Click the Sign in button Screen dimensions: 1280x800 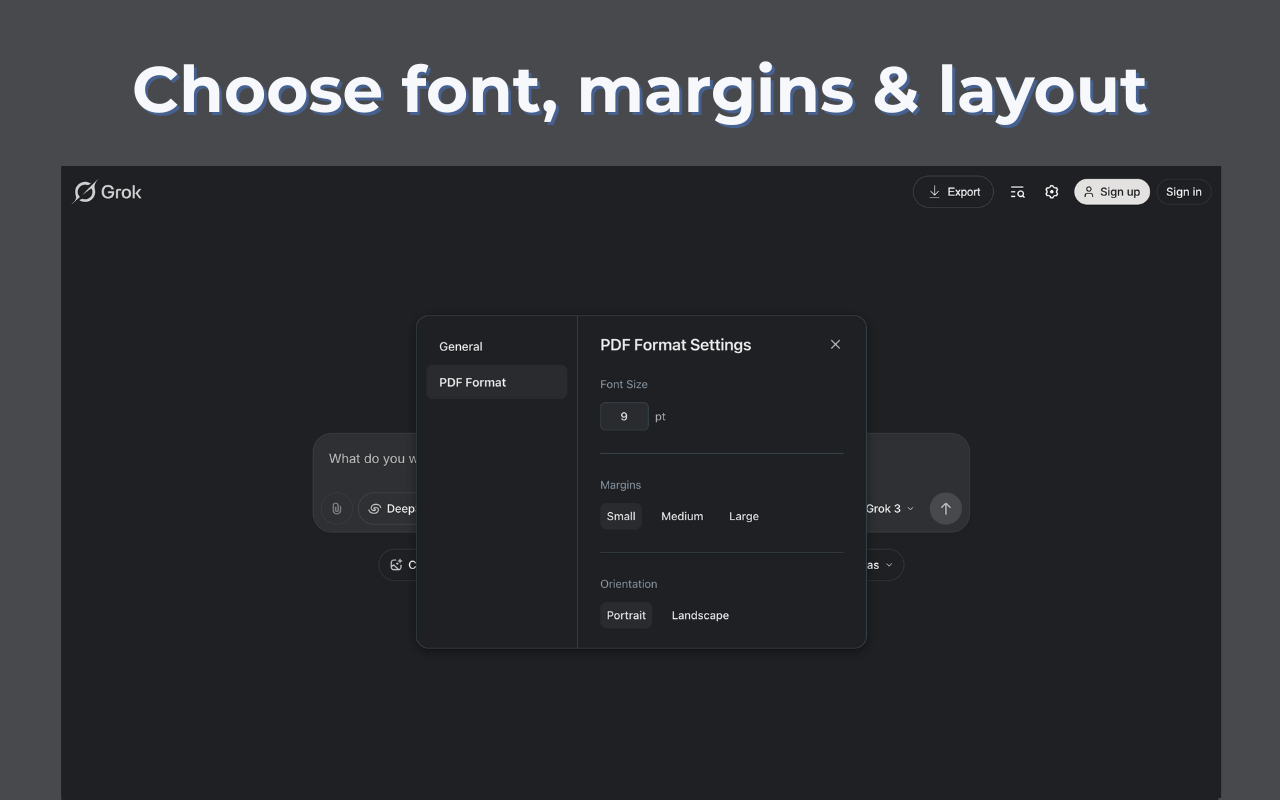coord(1184,192)
